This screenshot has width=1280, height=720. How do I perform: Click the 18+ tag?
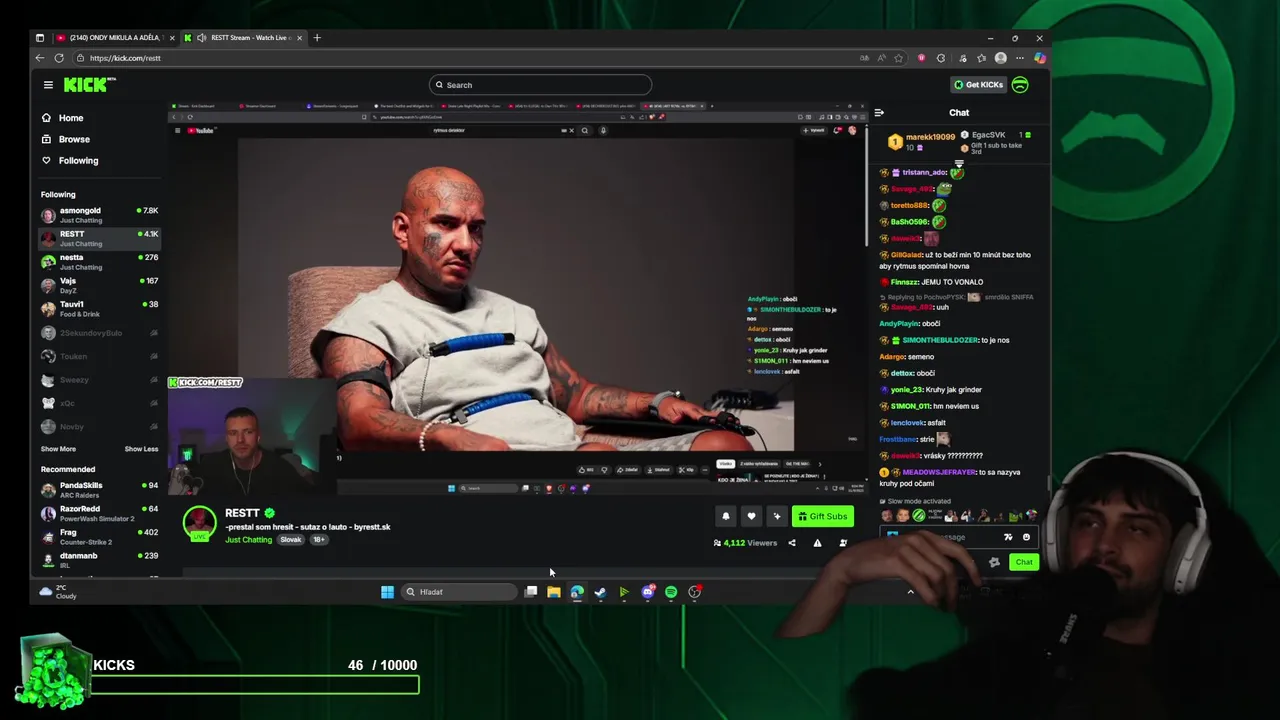click(x=318, y=540)
